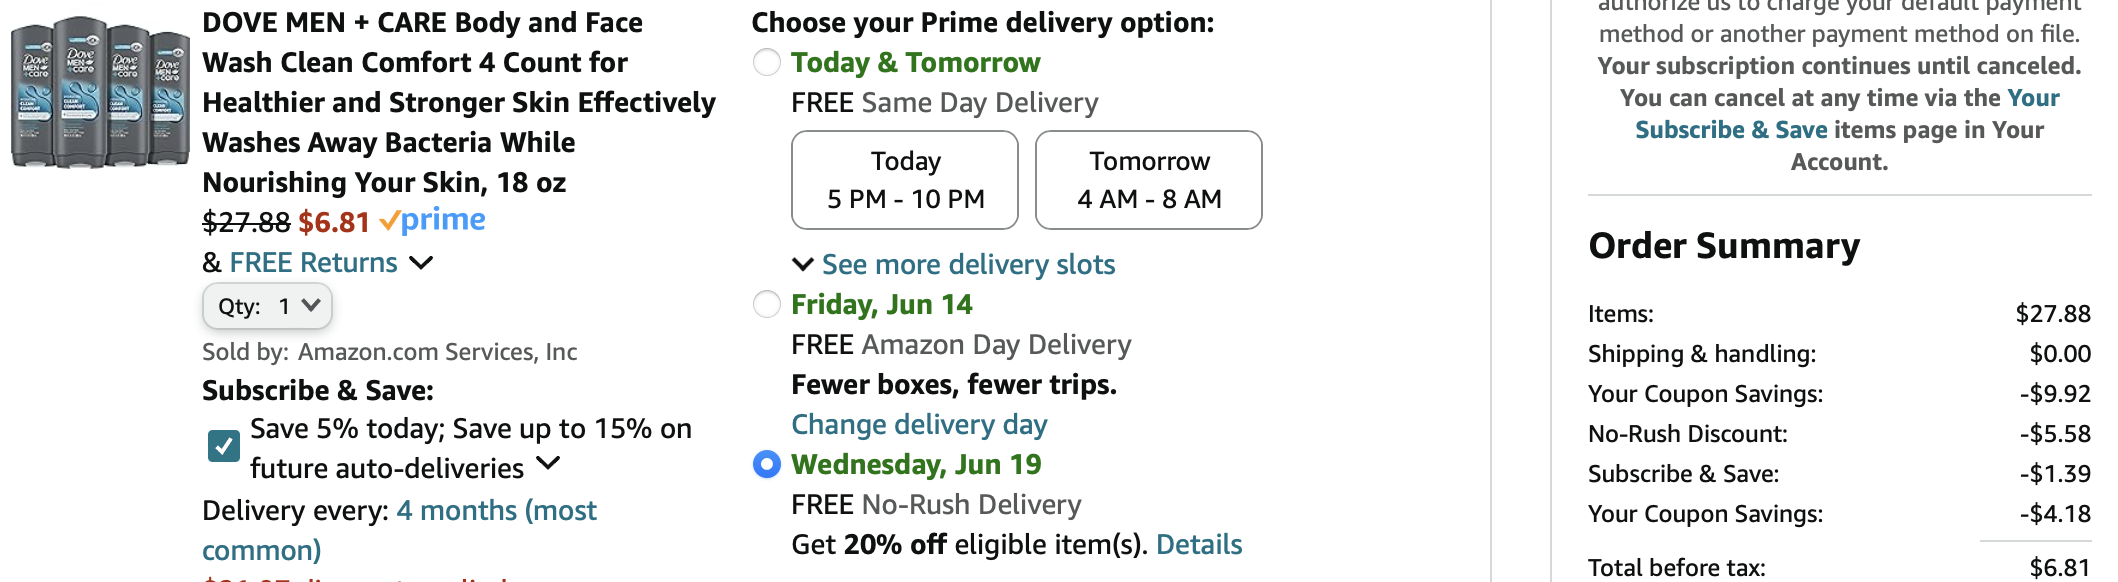Click the See more delivery slots chevron
Image resolution: width=2118 pixels, height=582 pixels.
coord(802,264)
